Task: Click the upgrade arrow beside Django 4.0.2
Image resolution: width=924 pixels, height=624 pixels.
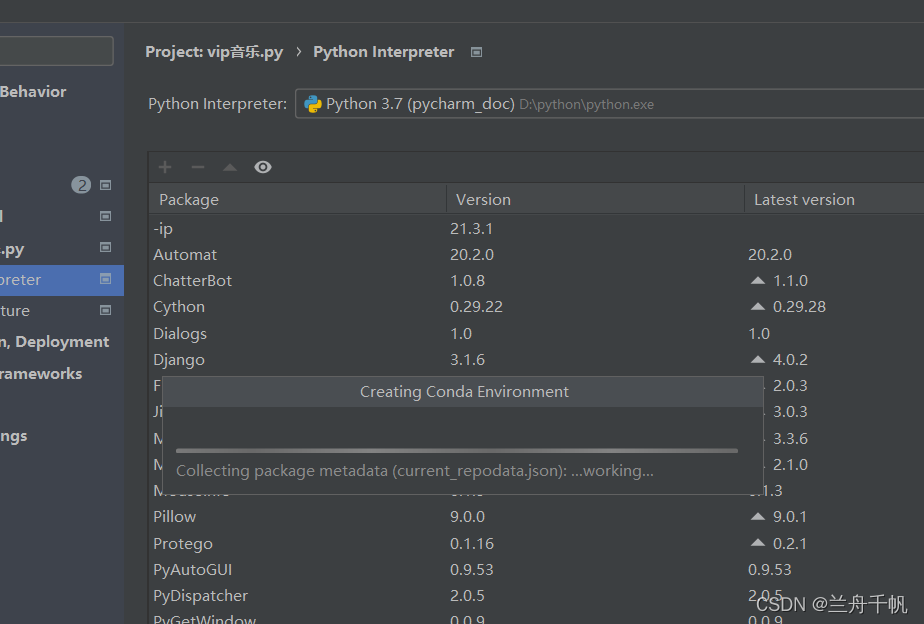Action: pyautogui.click(x=758, y=360)
